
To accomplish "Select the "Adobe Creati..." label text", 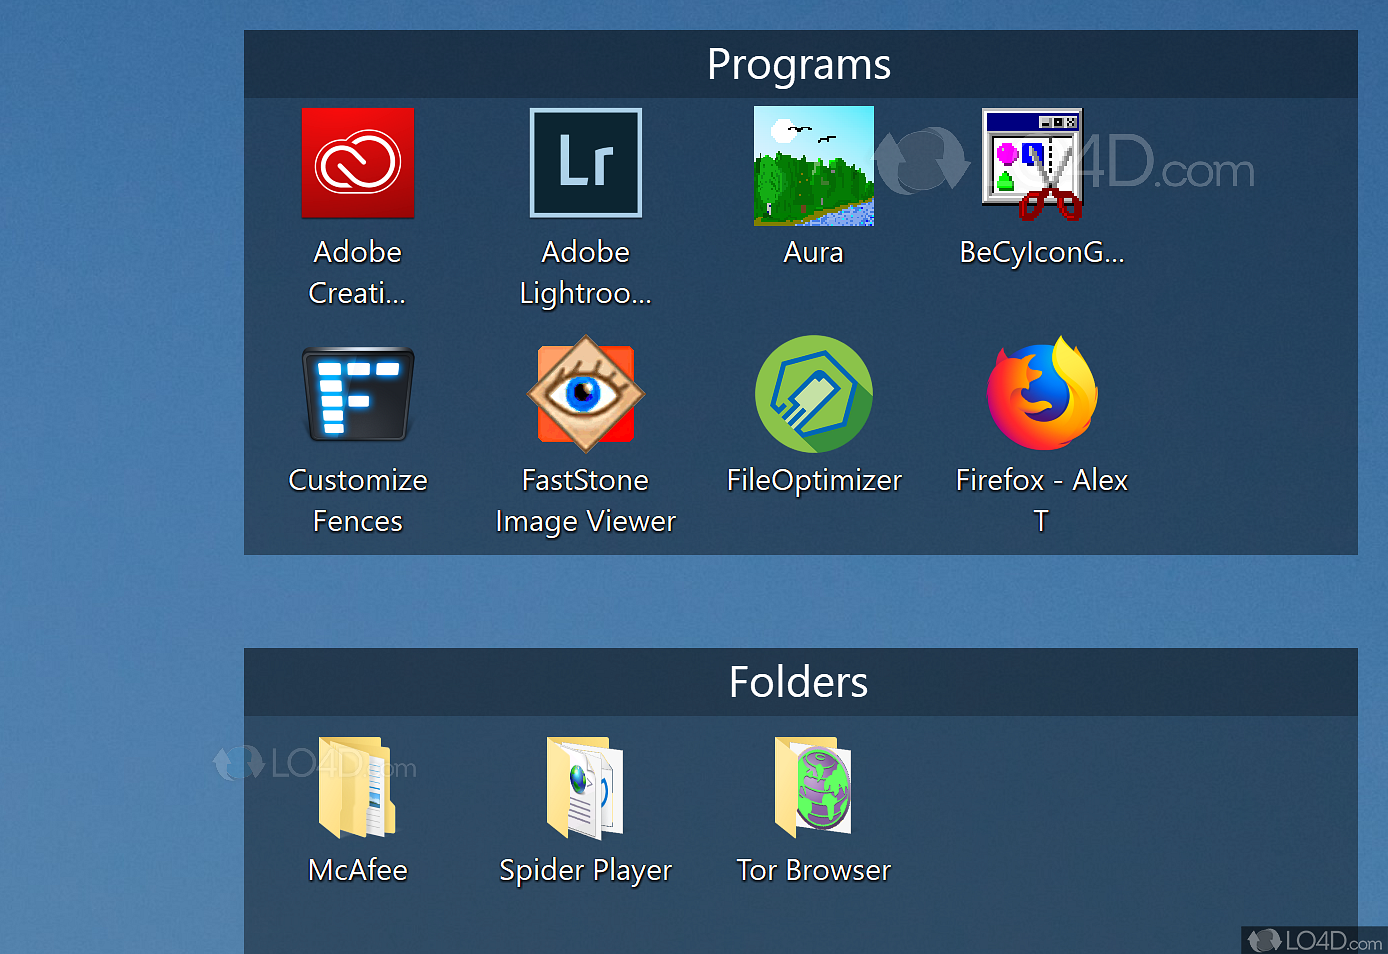I will (358, 272).
